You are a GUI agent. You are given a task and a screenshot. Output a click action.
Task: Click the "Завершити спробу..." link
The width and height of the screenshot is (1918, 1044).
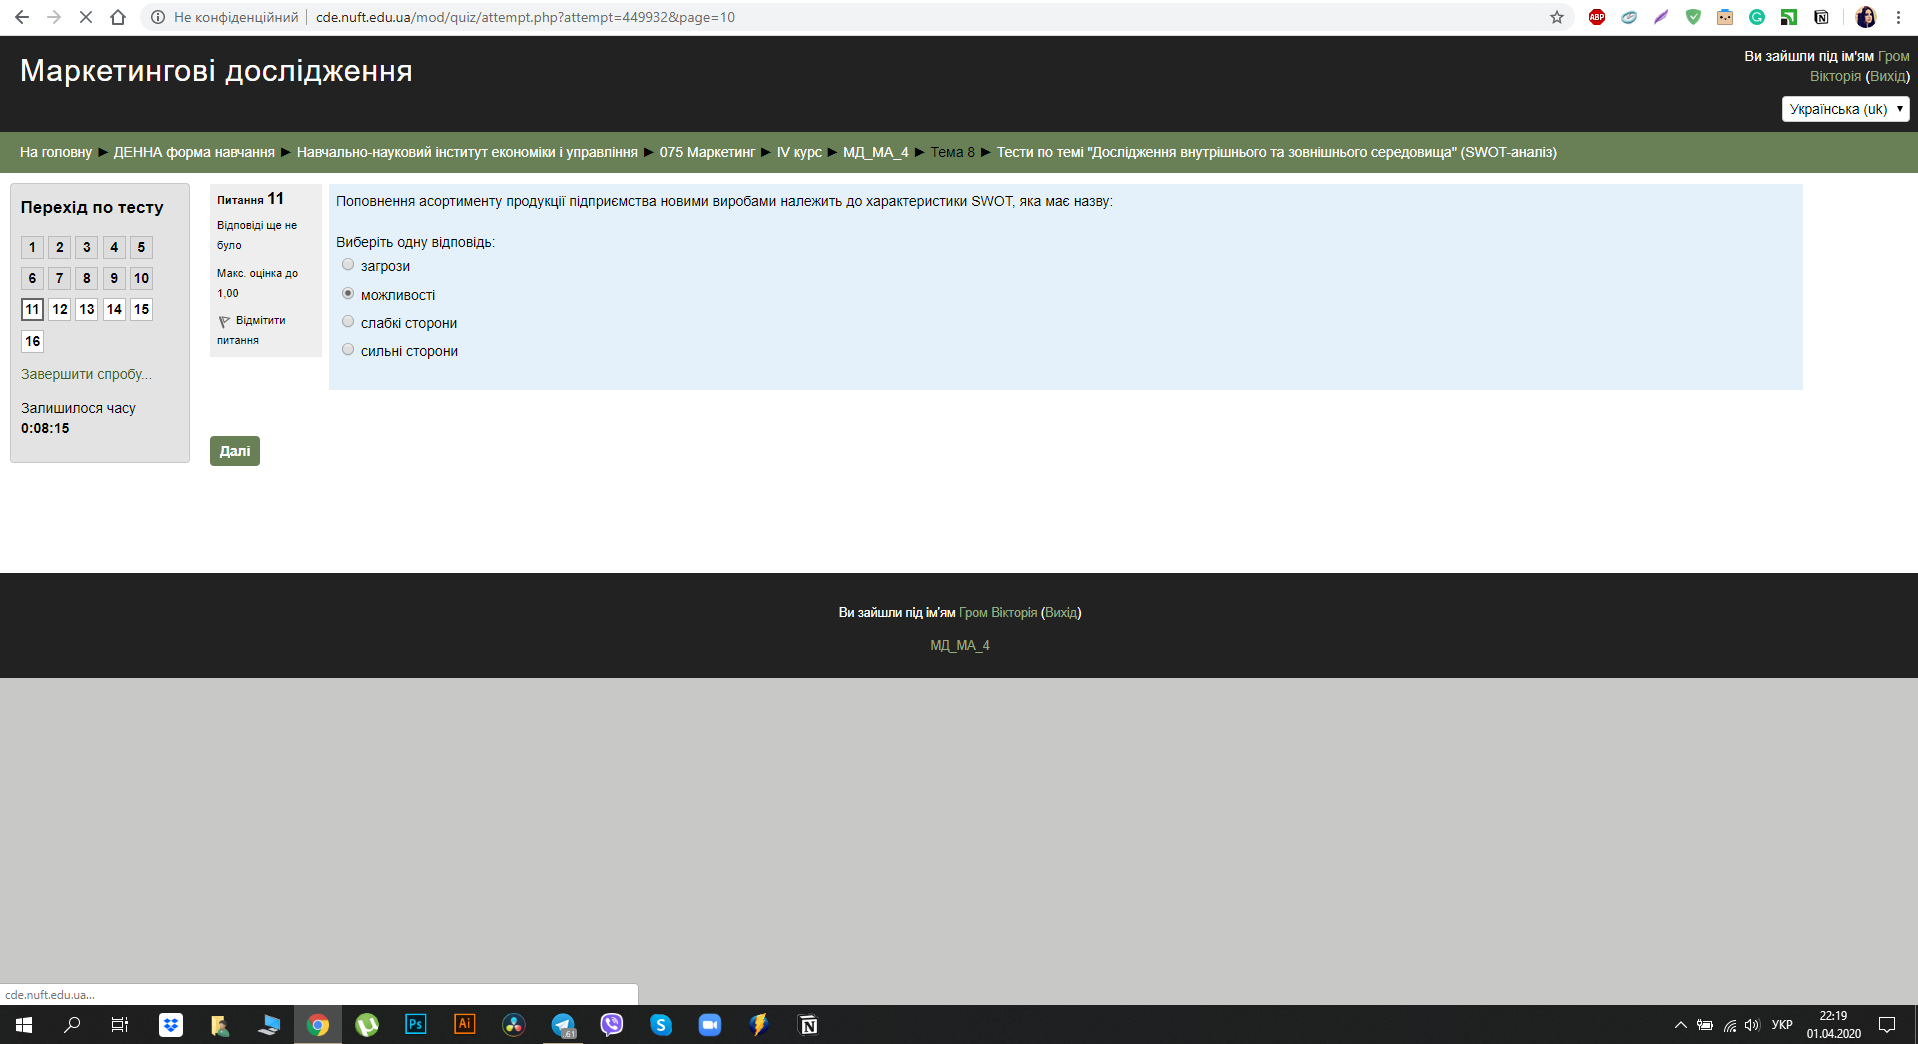pyautogui.click(x=86, y=374)
